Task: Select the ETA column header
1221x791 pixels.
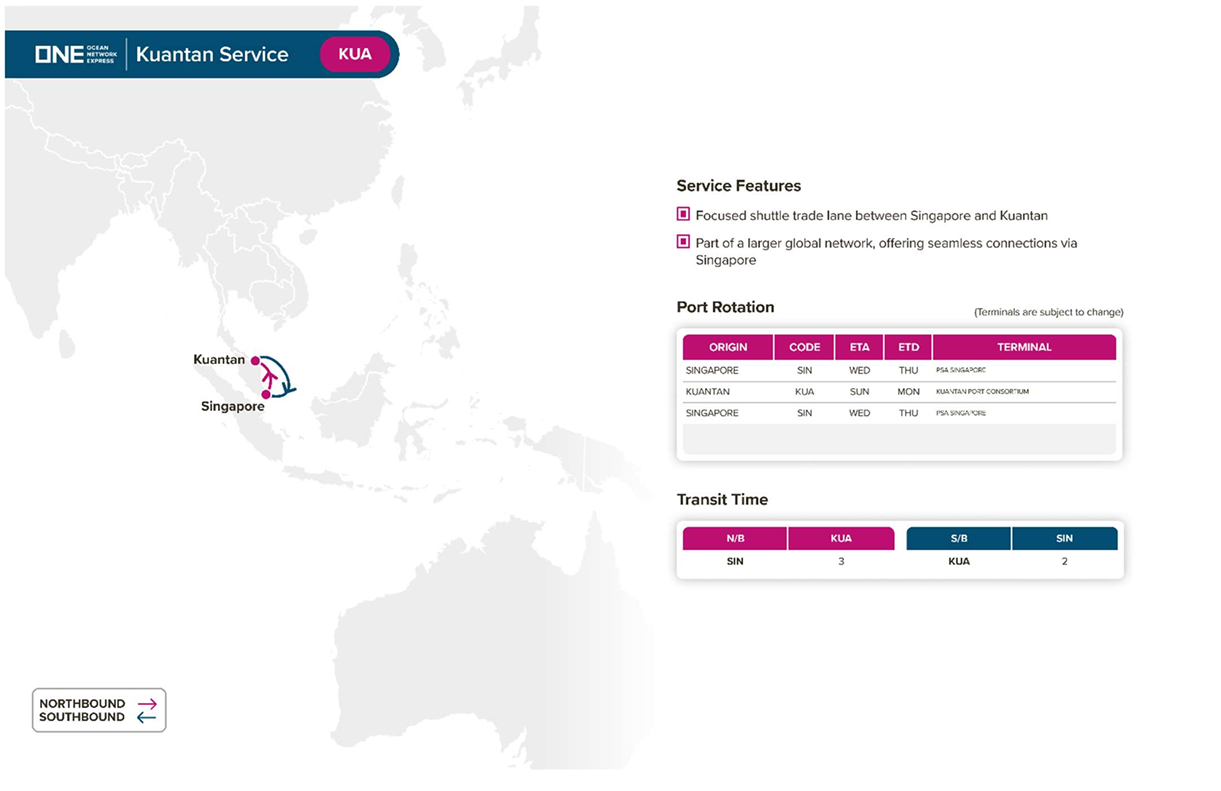Action: (x=859, y=347)
